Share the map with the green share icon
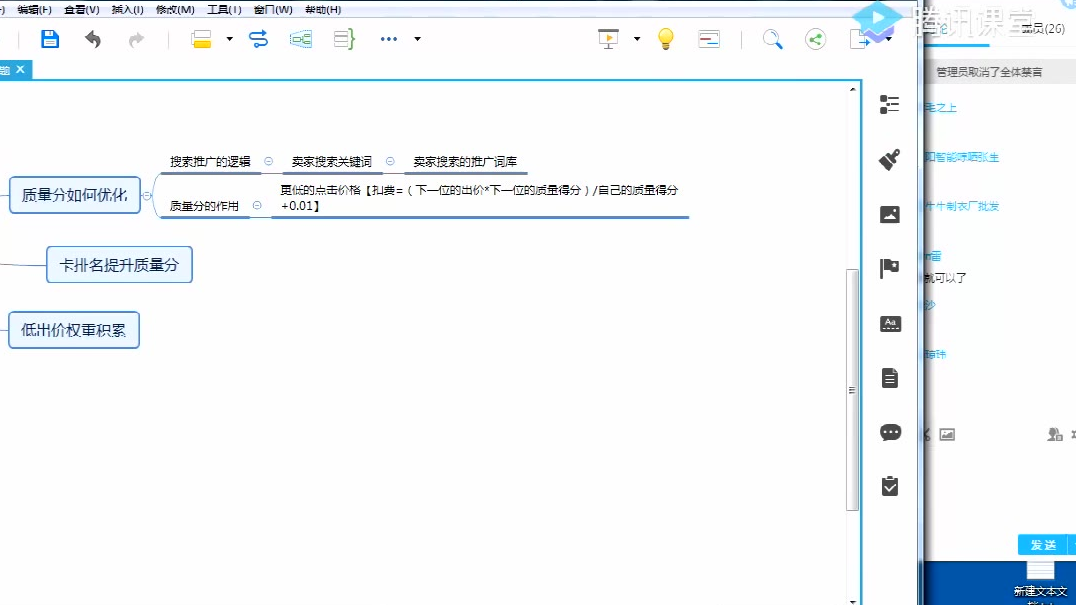This screenshot has width=1076, height=605. (815, 39)
